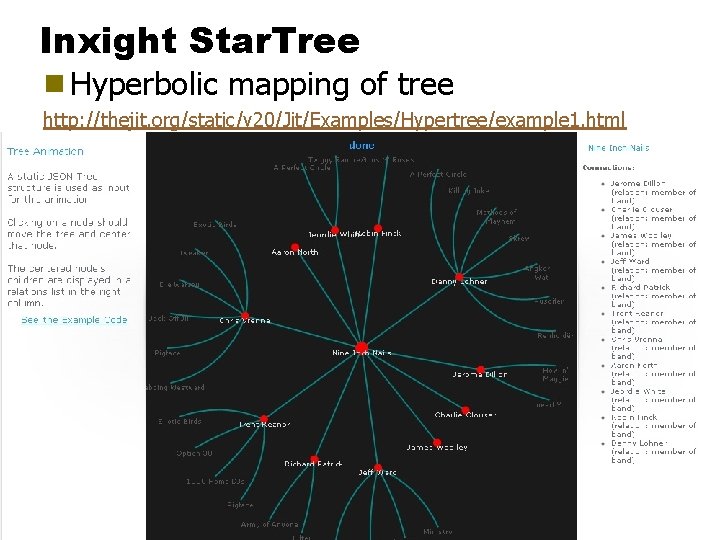Select 'Charlie Clouser' in the connections list

641,209
